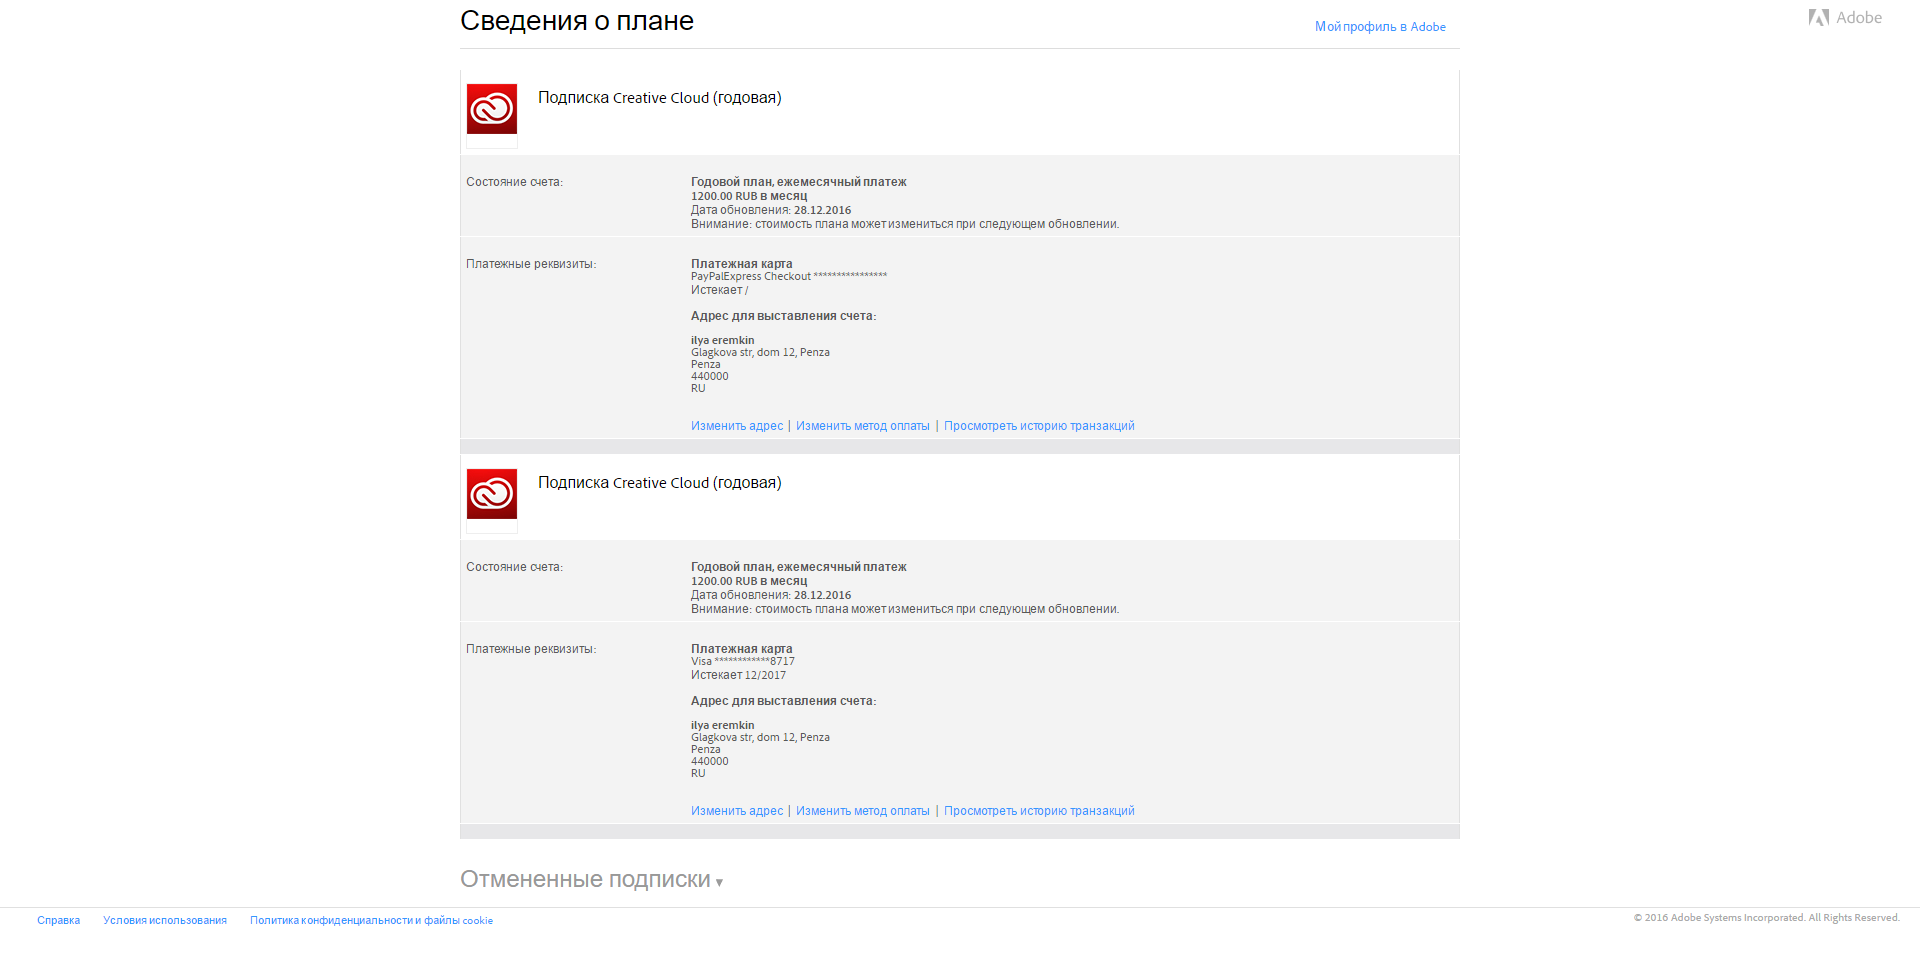The image size is (1920, 960).
Task: Click the topmost 'Подписка Creative Cloud (годовая)' title
Action: coord(659,98)
